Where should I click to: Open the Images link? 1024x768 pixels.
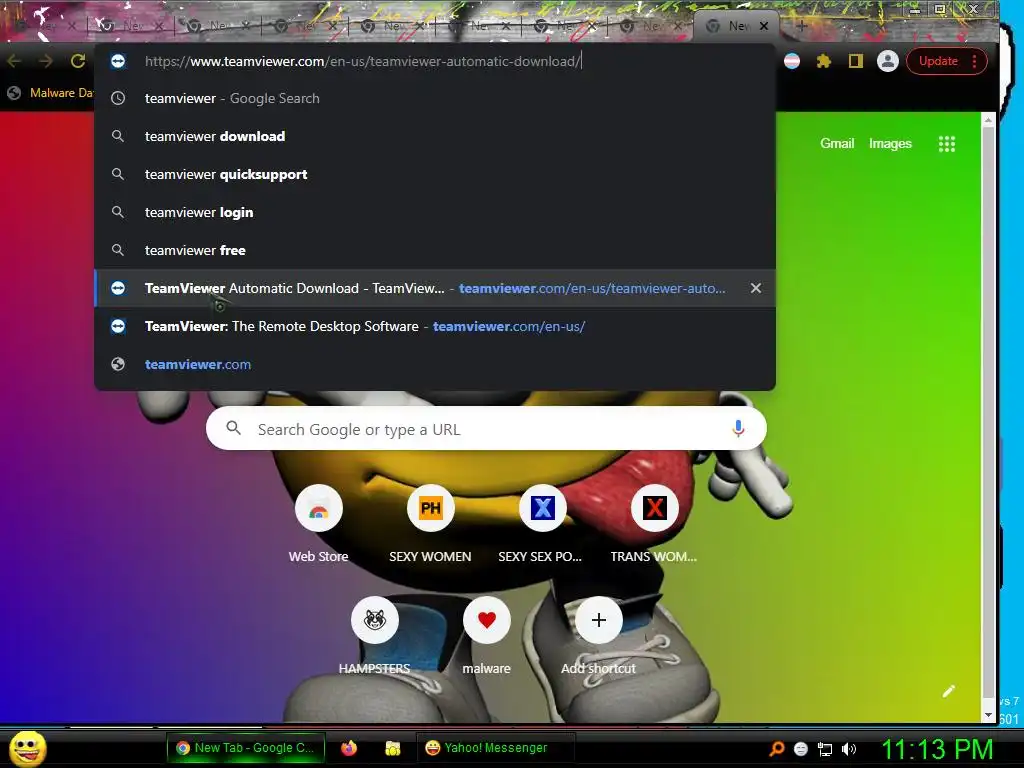tap(890, 144)
